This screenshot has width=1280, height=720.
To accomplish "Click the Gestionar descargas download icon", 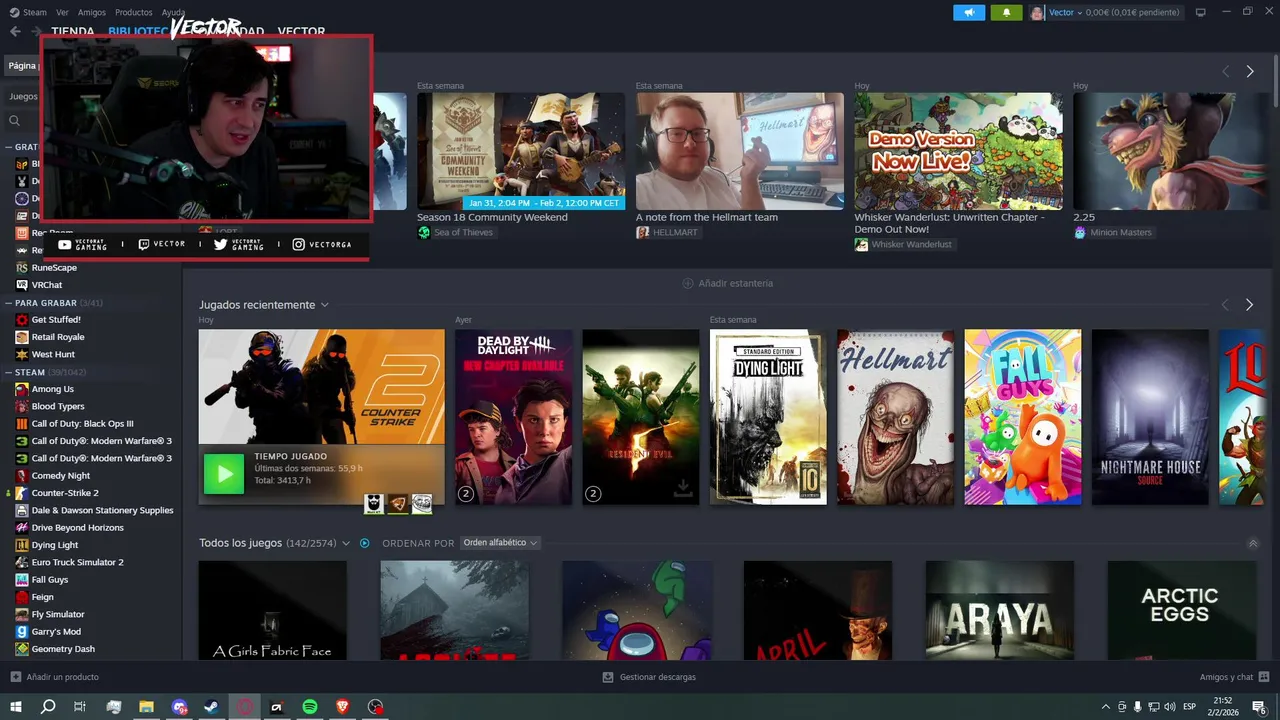I will coord(608,677).
